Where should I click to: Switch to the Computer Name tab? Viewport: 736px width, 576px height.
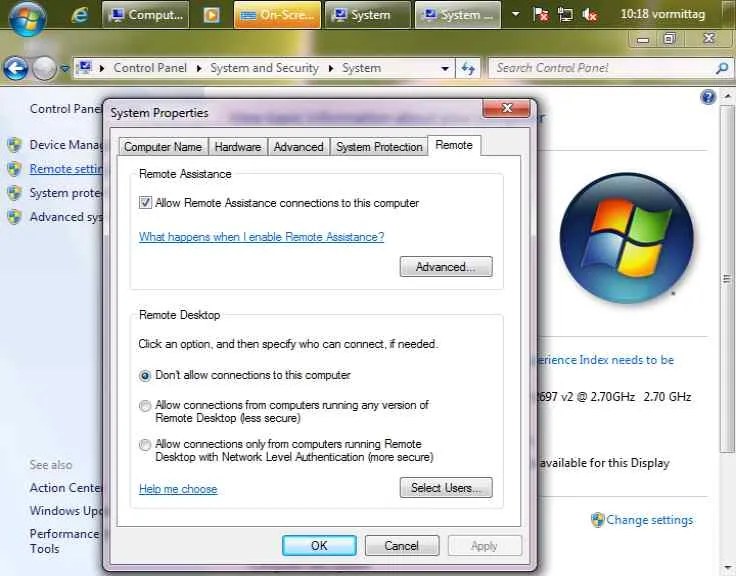pyautogui.click(x=163, y=147)
